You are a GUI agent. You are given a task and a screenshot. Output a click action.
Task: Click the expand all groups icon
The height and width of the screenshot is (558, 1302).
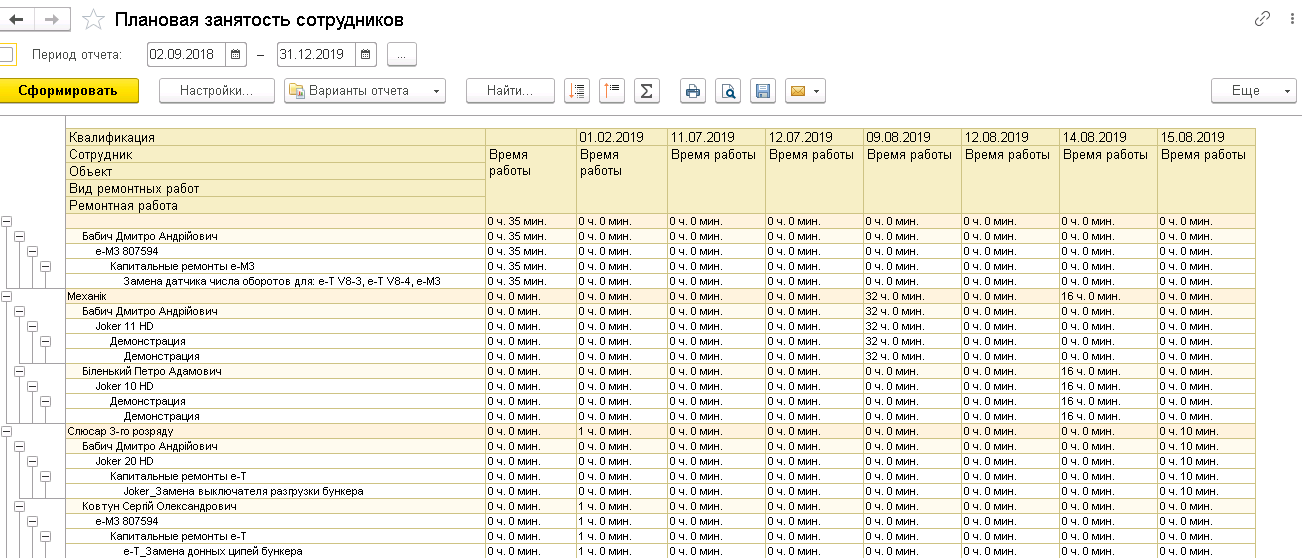point(577,91)
